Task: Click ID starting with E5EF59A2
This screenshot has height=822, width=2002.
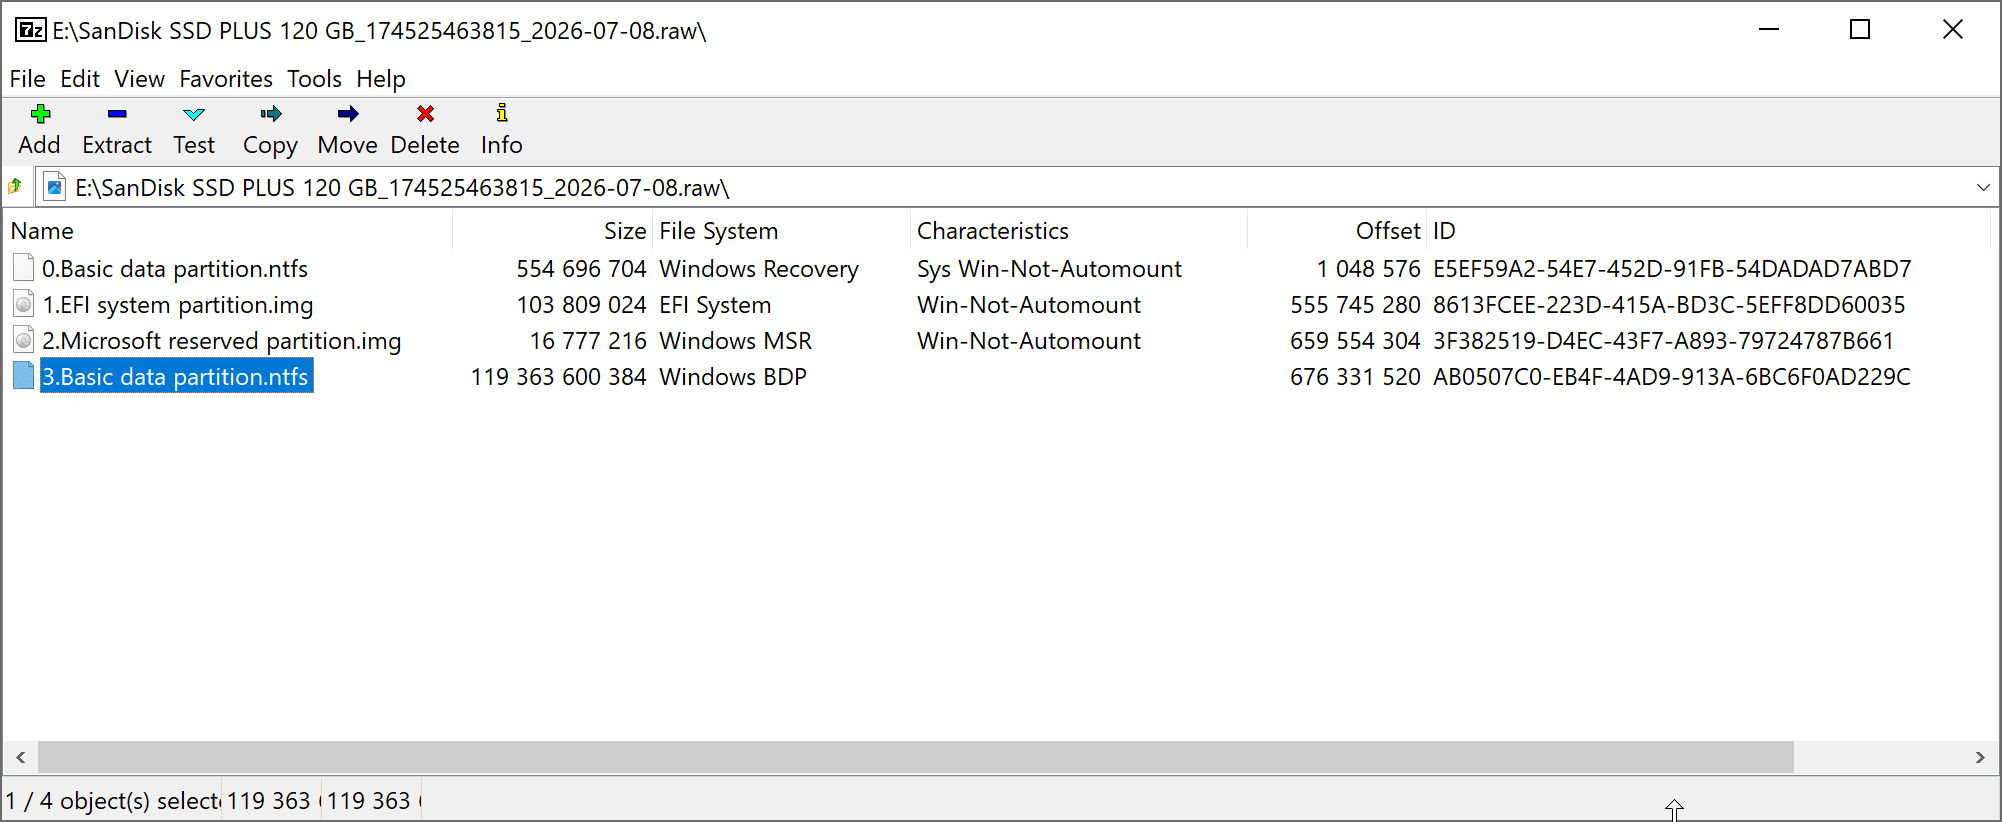Action: (1672, 268)
